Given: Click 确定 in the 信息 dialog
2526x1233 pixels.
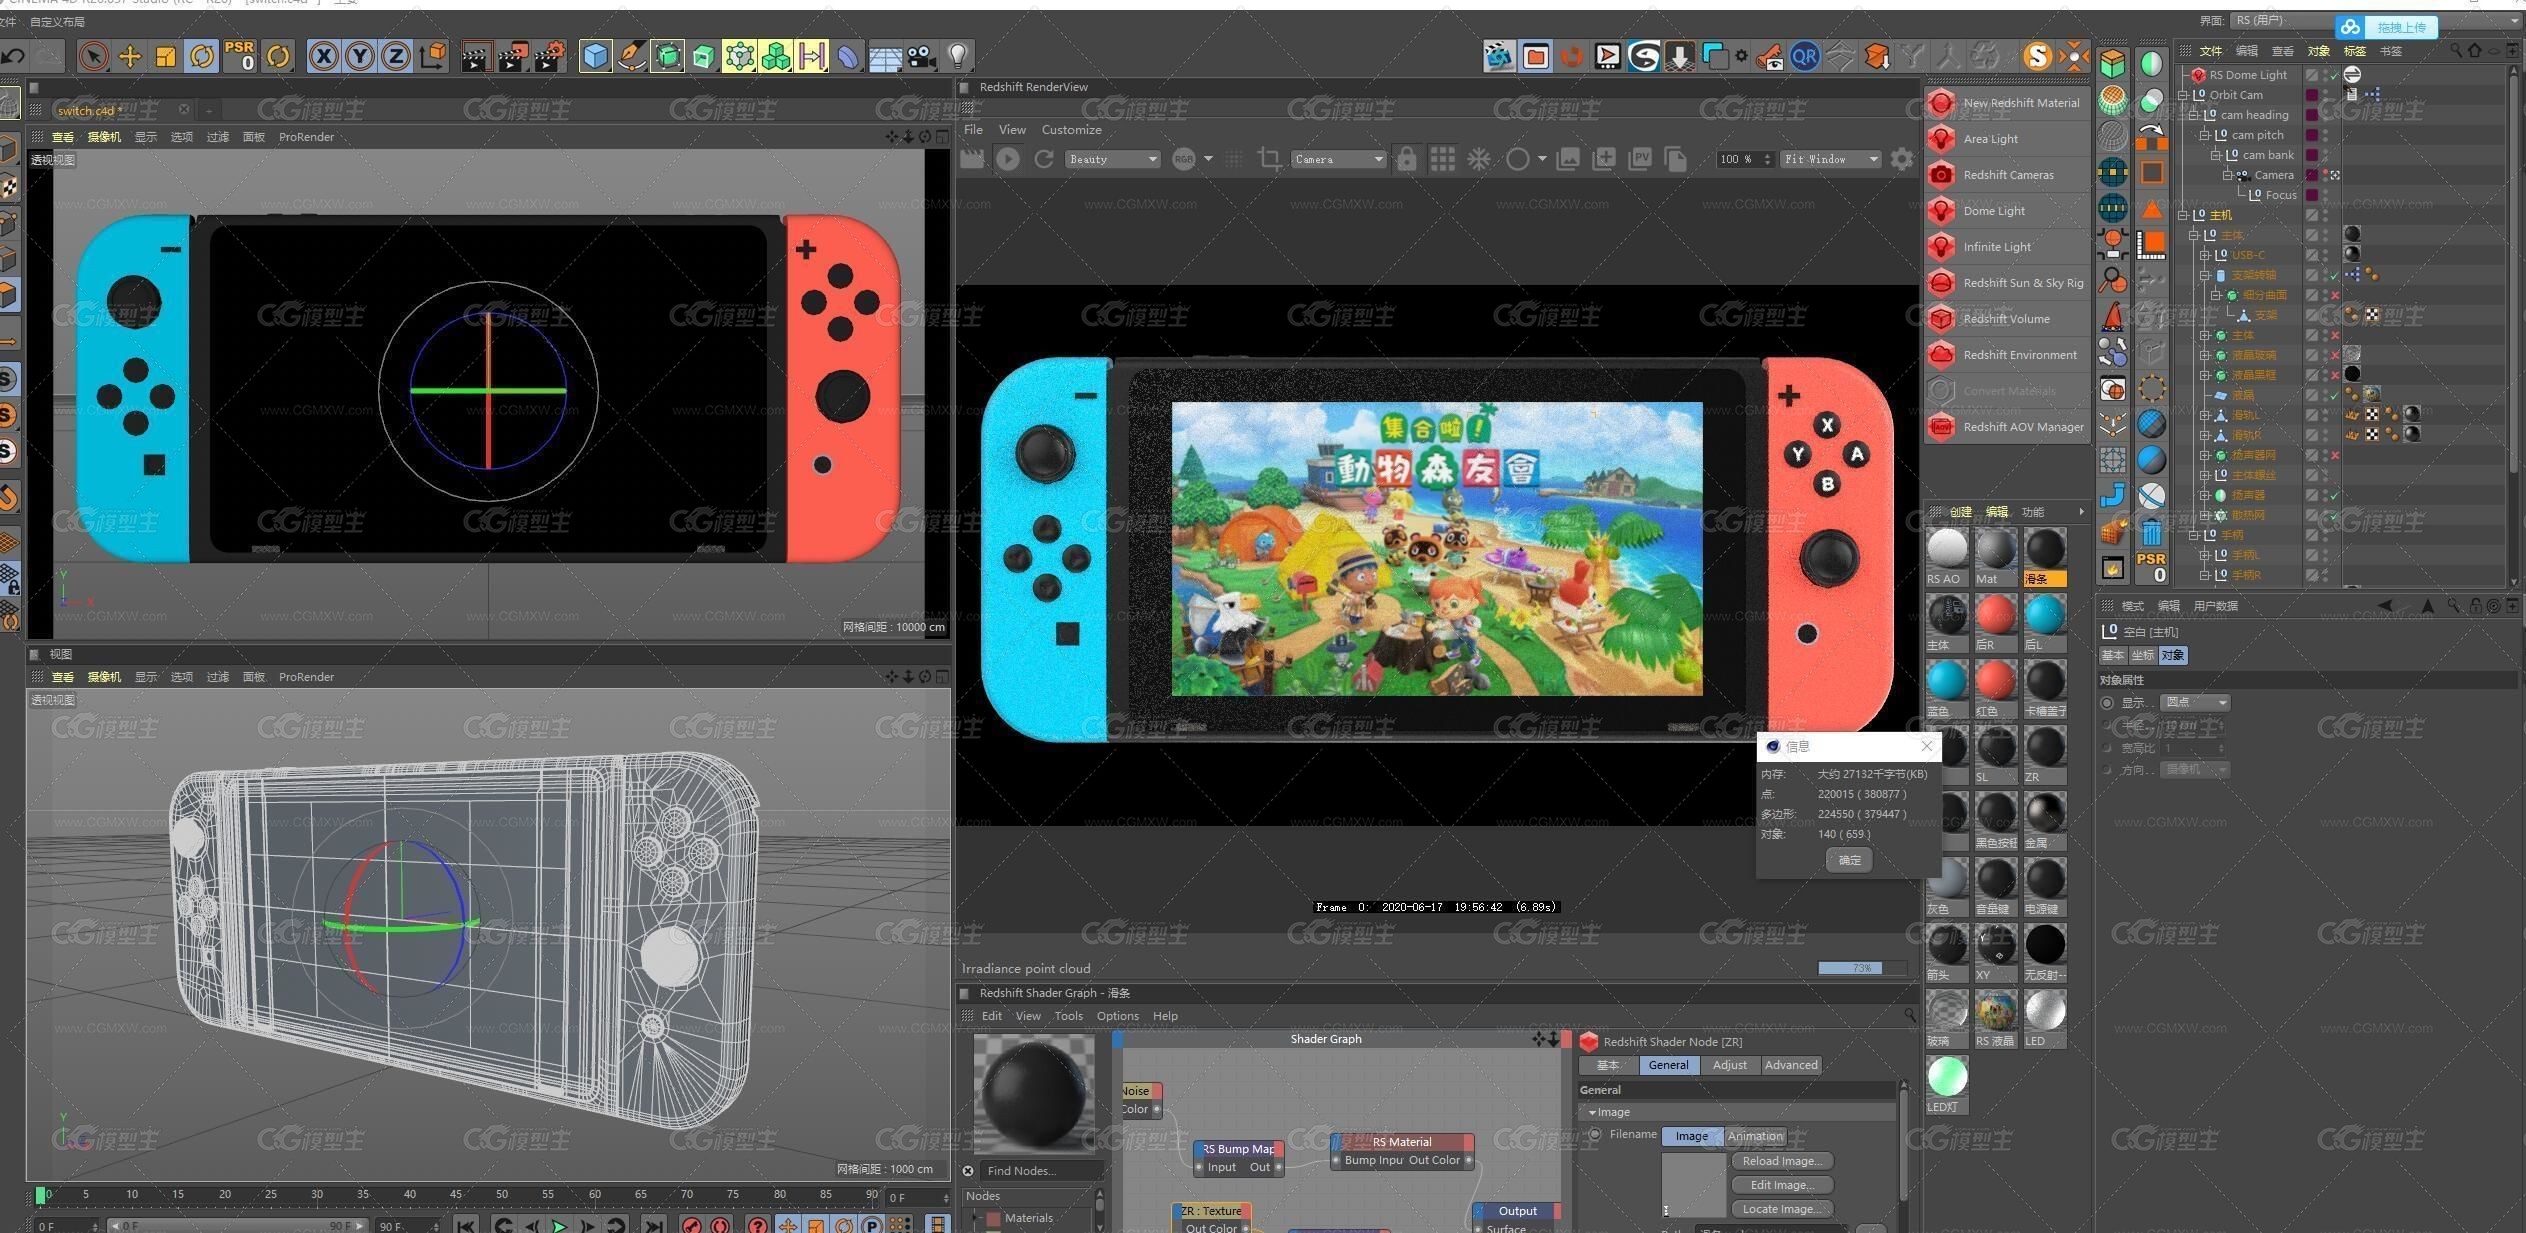Looking at the screenshot, I should click(1849, 860).
